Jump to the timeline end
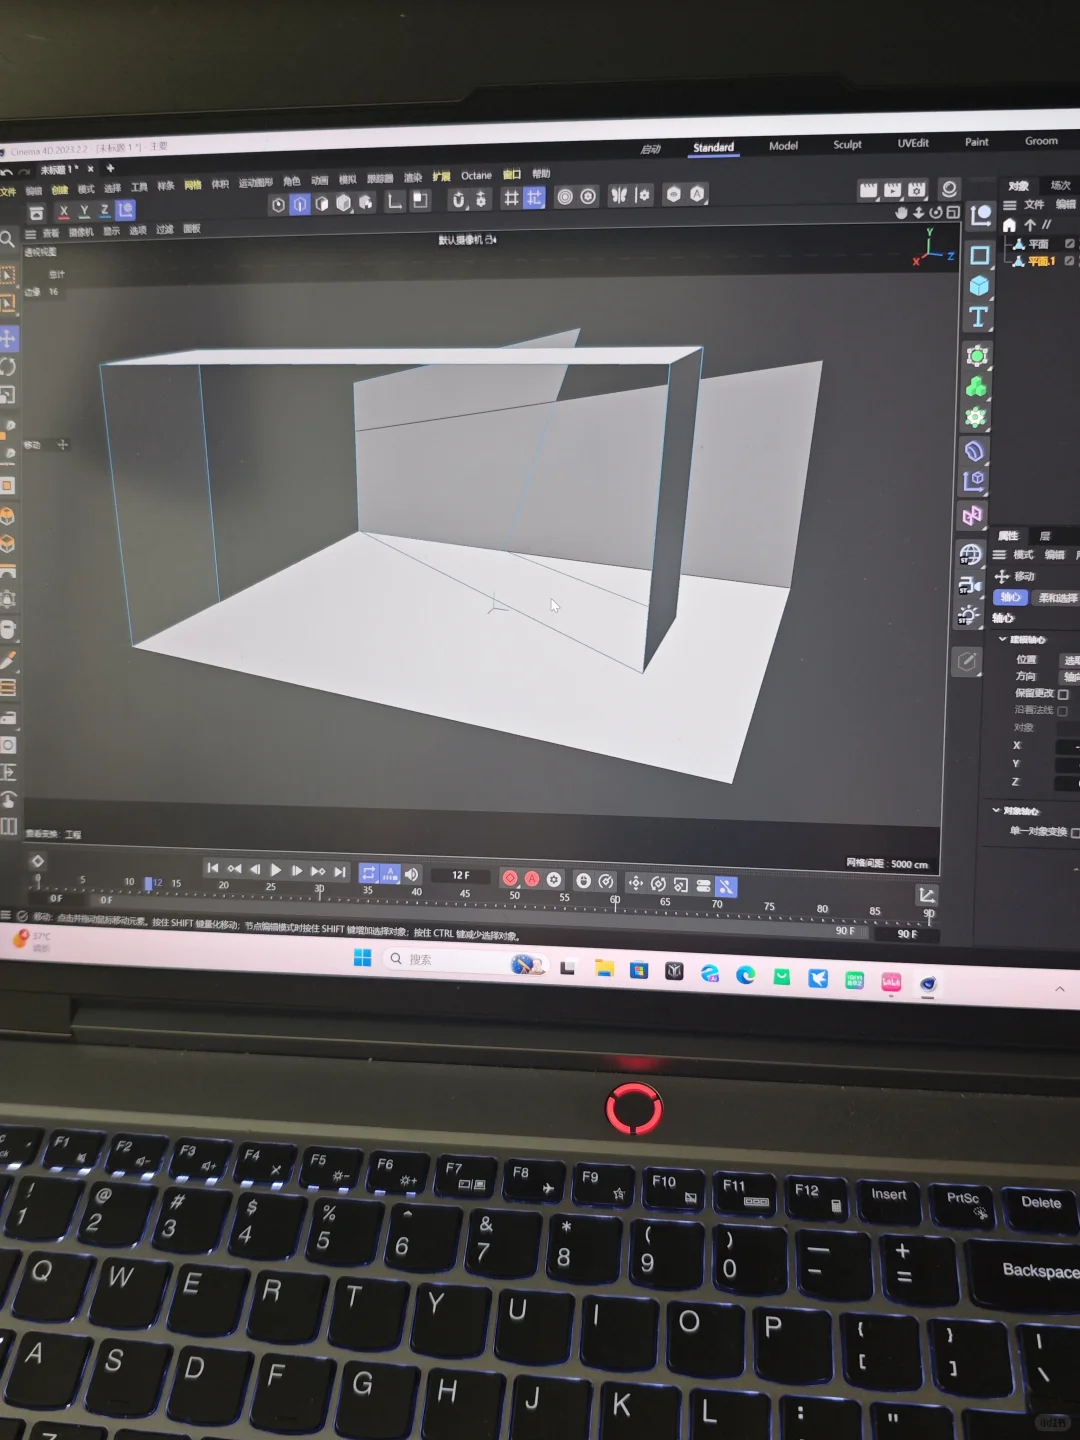The height and width of the screenshot is (1440, 1080). [x=340, y=872]
